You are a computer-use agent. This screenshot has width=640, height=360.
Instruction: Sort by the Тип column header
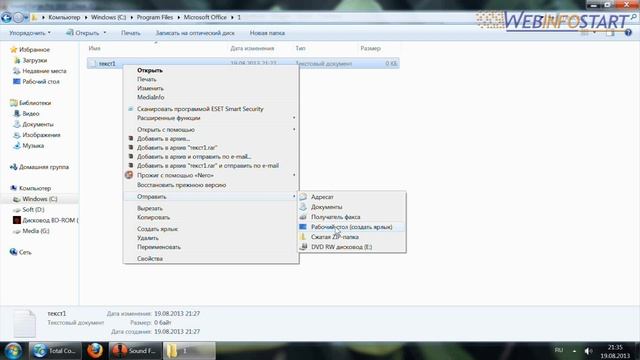point(300,48)
